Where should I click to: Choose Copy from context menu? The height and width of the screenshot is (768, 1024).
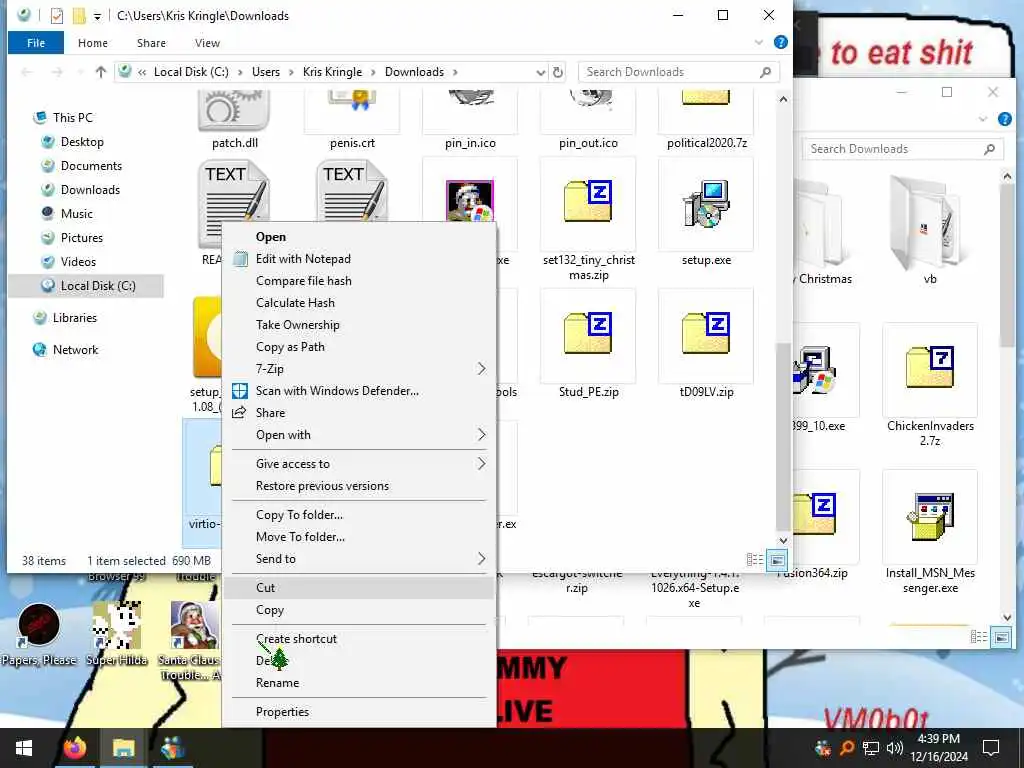pos(359,610)
